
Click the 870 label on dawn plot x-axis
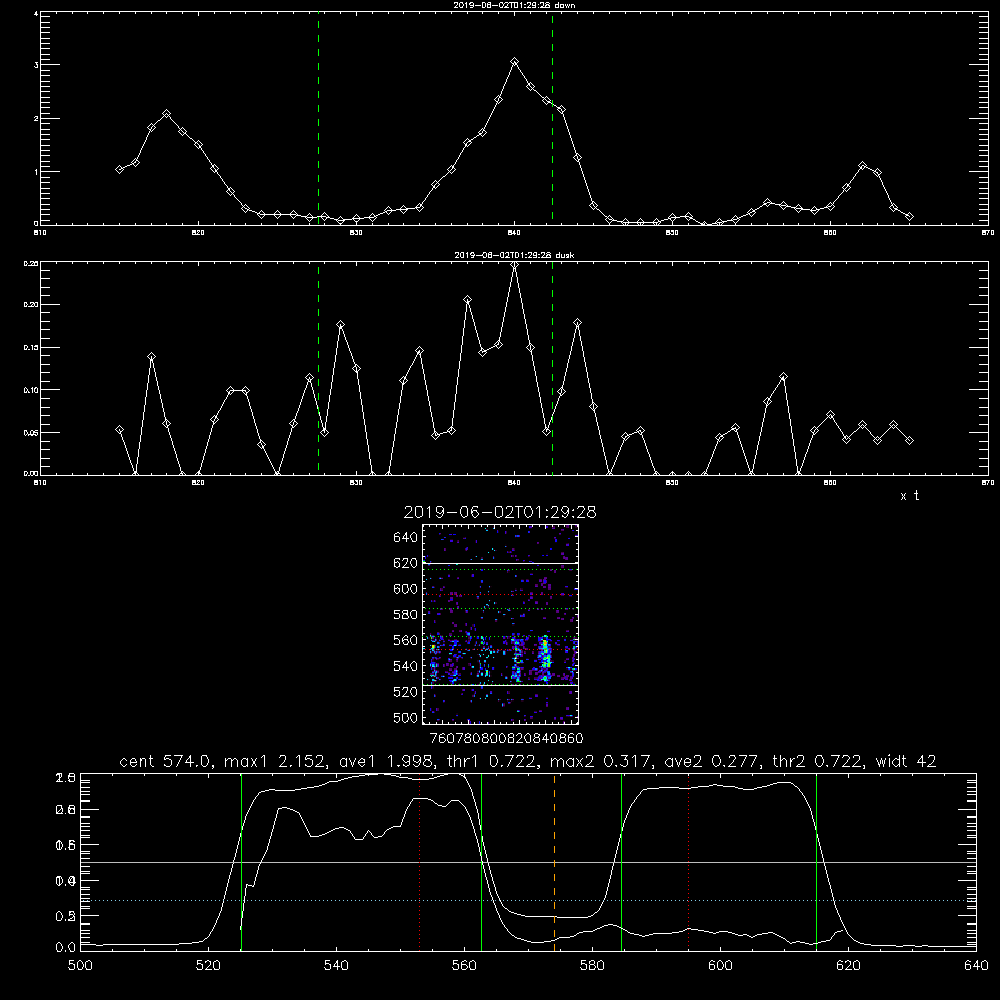tap(987, 233)
